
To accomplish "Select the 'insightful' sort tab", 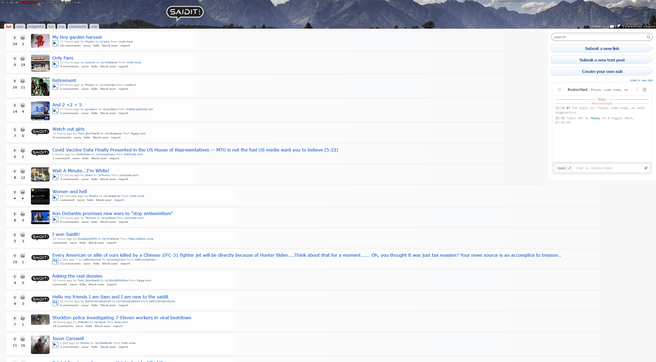I will pyautogui.click(x=36, y=26).
